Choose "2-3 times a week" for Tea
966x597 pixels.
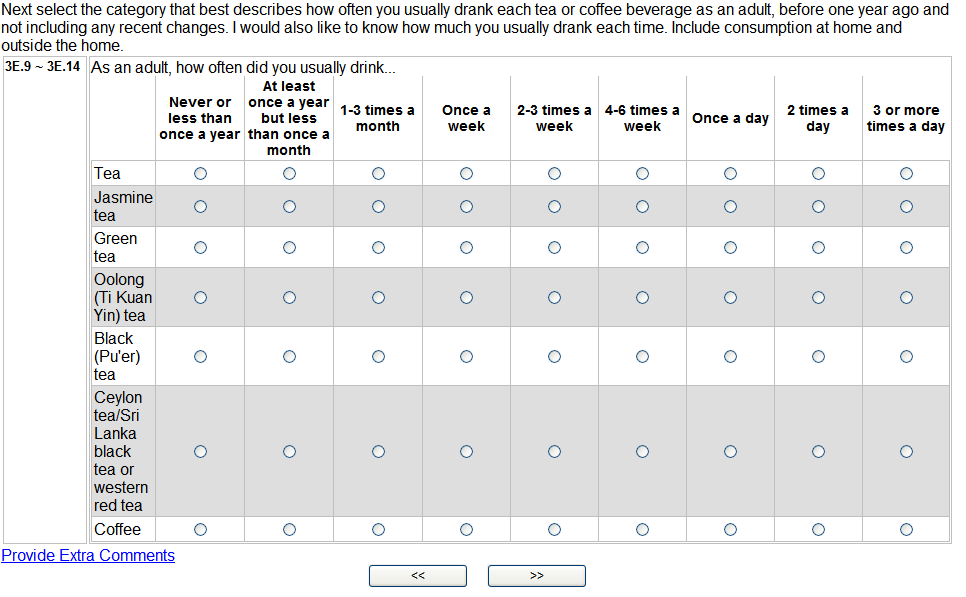[x=554, y=174]
